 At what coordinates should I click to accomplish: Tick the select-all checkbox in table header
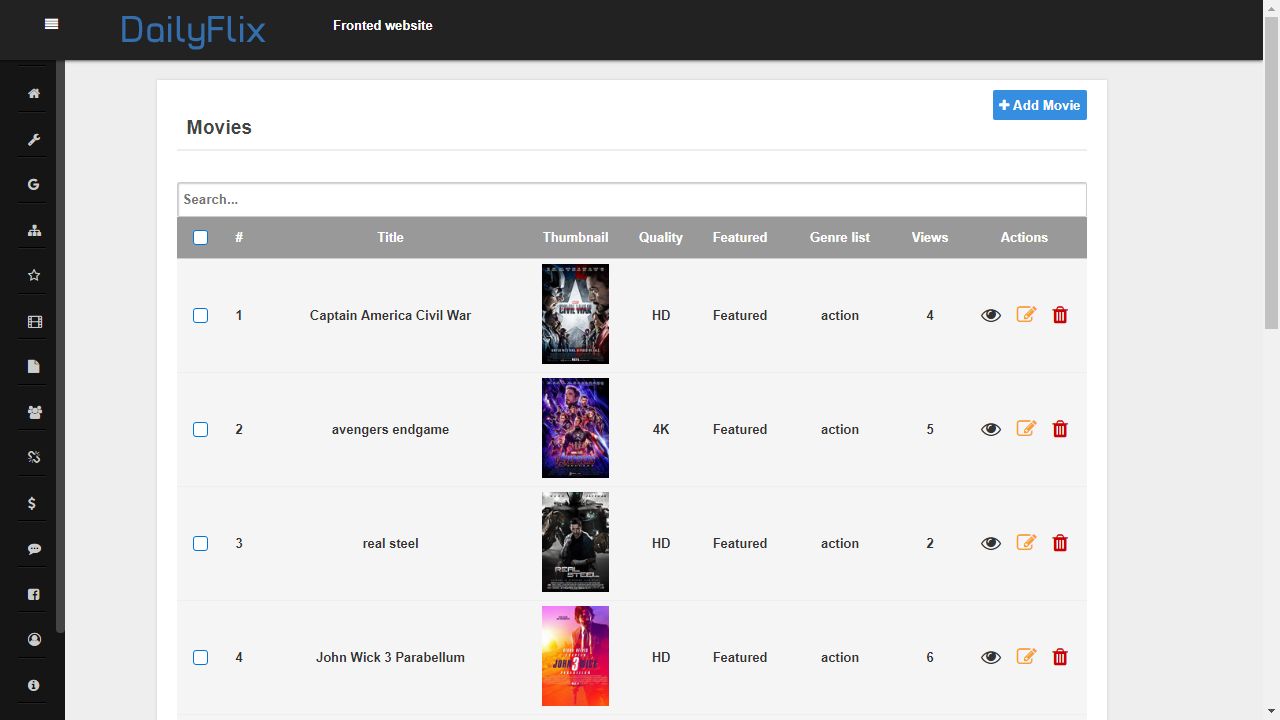[x=200, y=238]
